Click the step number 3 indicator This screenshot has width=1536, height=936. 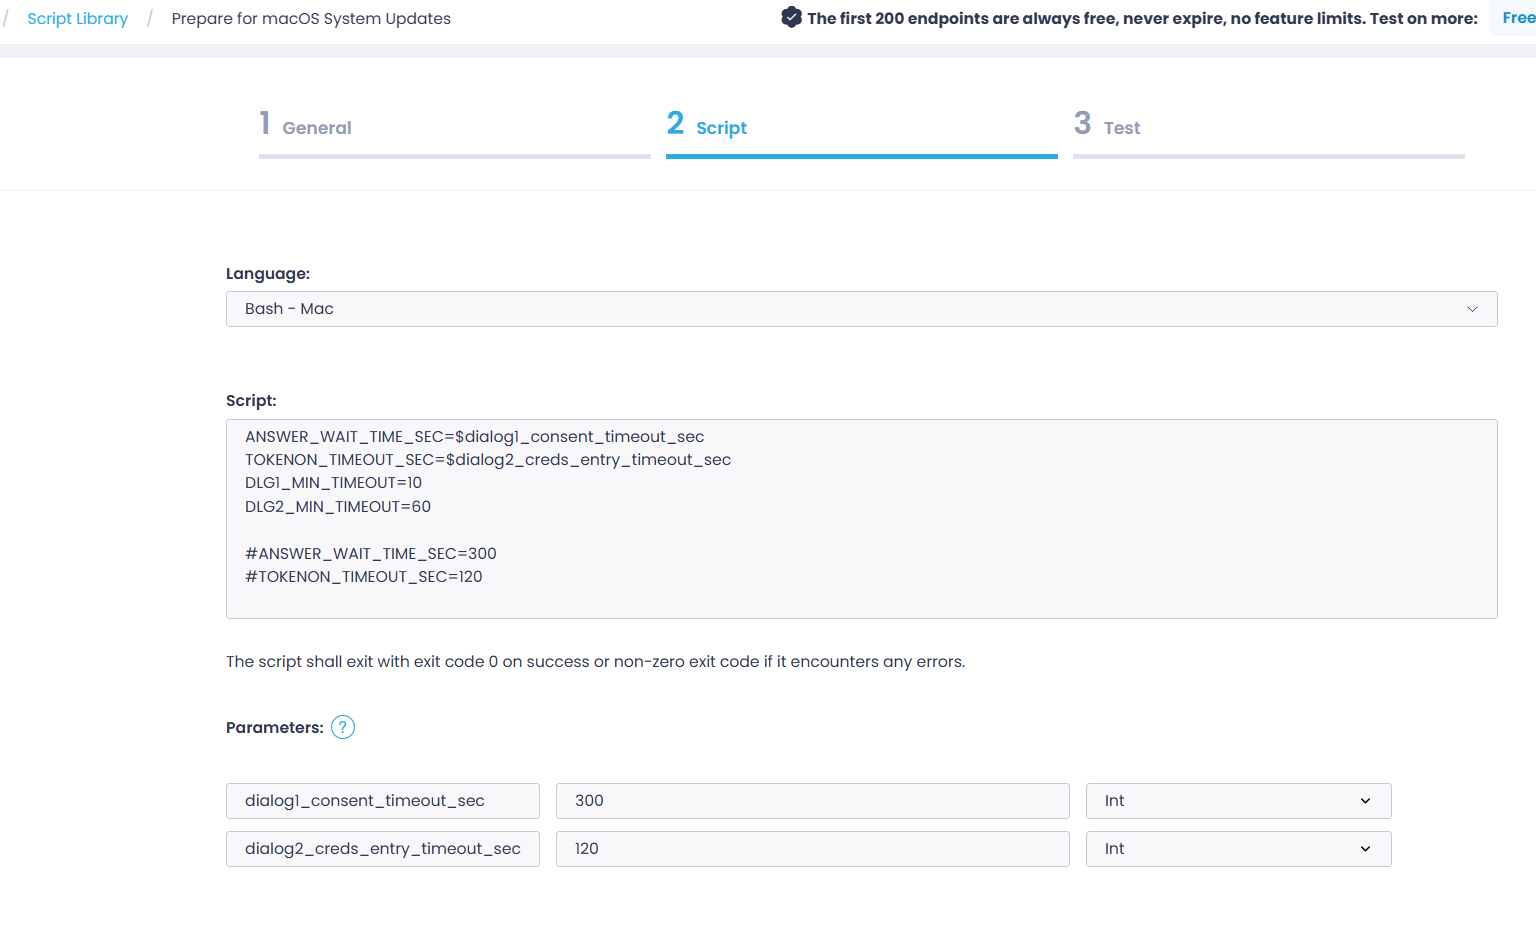point(1083,122)
